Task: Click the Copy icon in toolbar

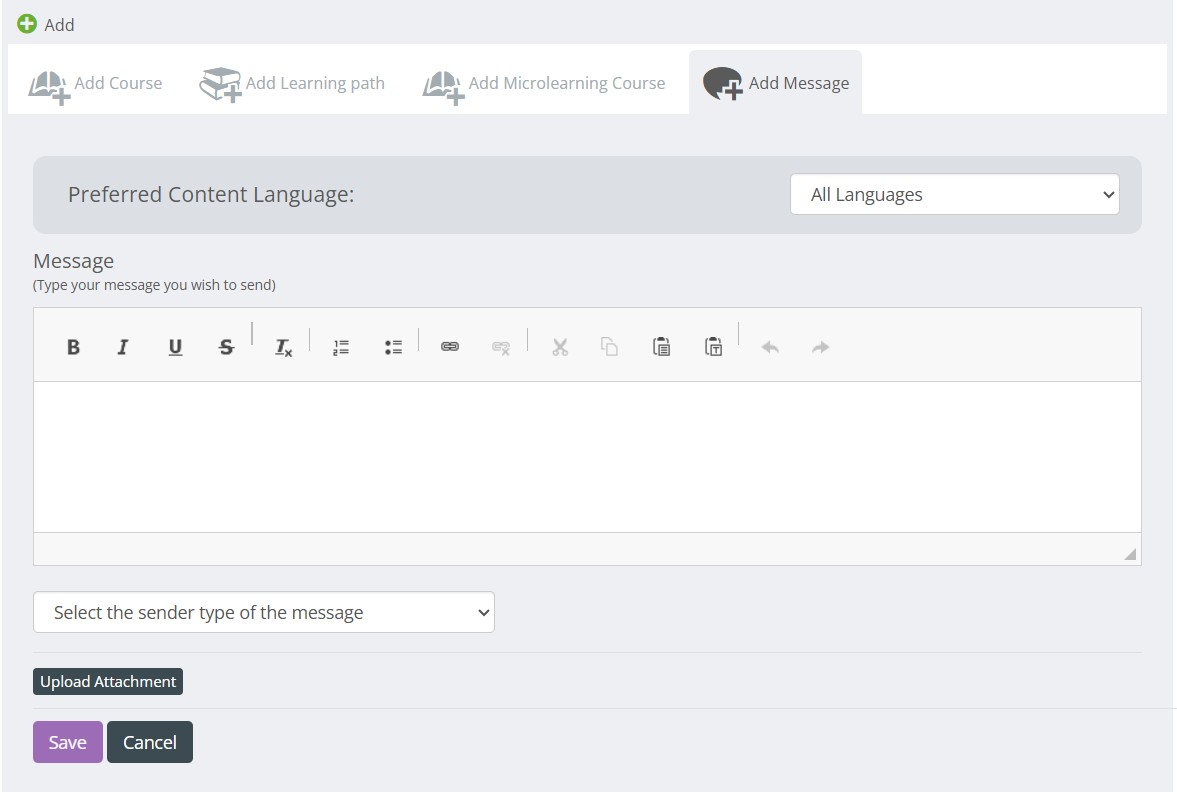Action: tap(610, 347)
